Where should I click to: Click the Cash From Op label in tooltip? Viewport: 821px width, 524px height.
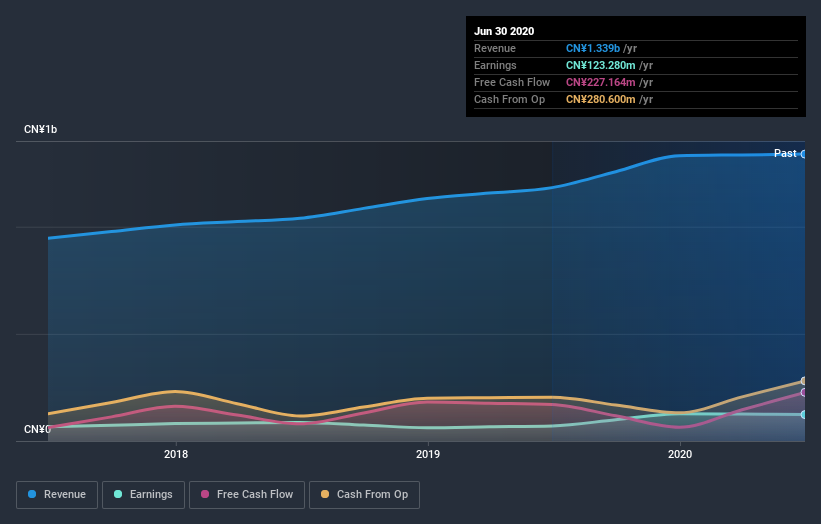(509, 99)
